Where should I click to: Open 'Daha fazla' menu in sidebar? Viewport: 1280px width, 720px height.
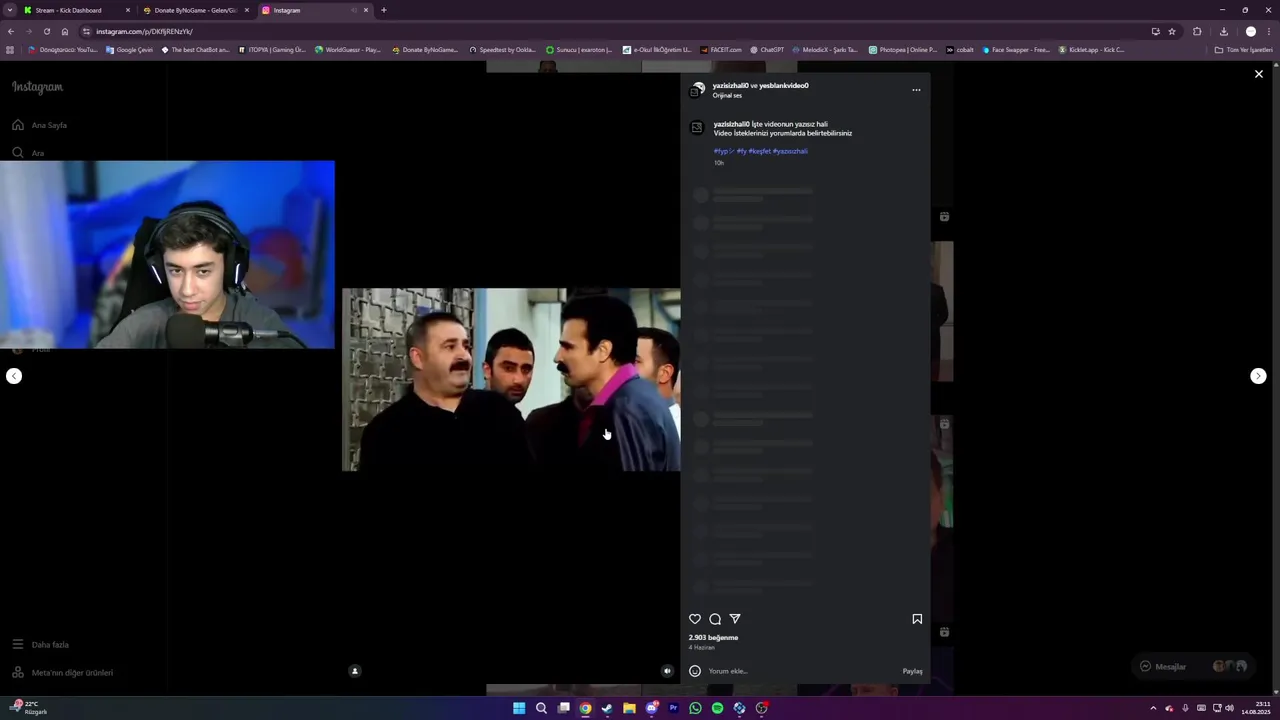(x=41, y=645)
